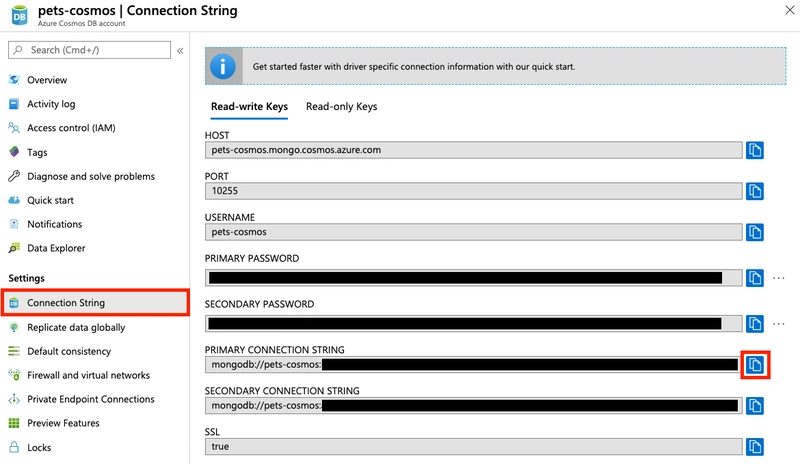Screen dimensions: 800x464
Task: Collapse the sidebar menu with double chevron
Action: coord(180,51)
